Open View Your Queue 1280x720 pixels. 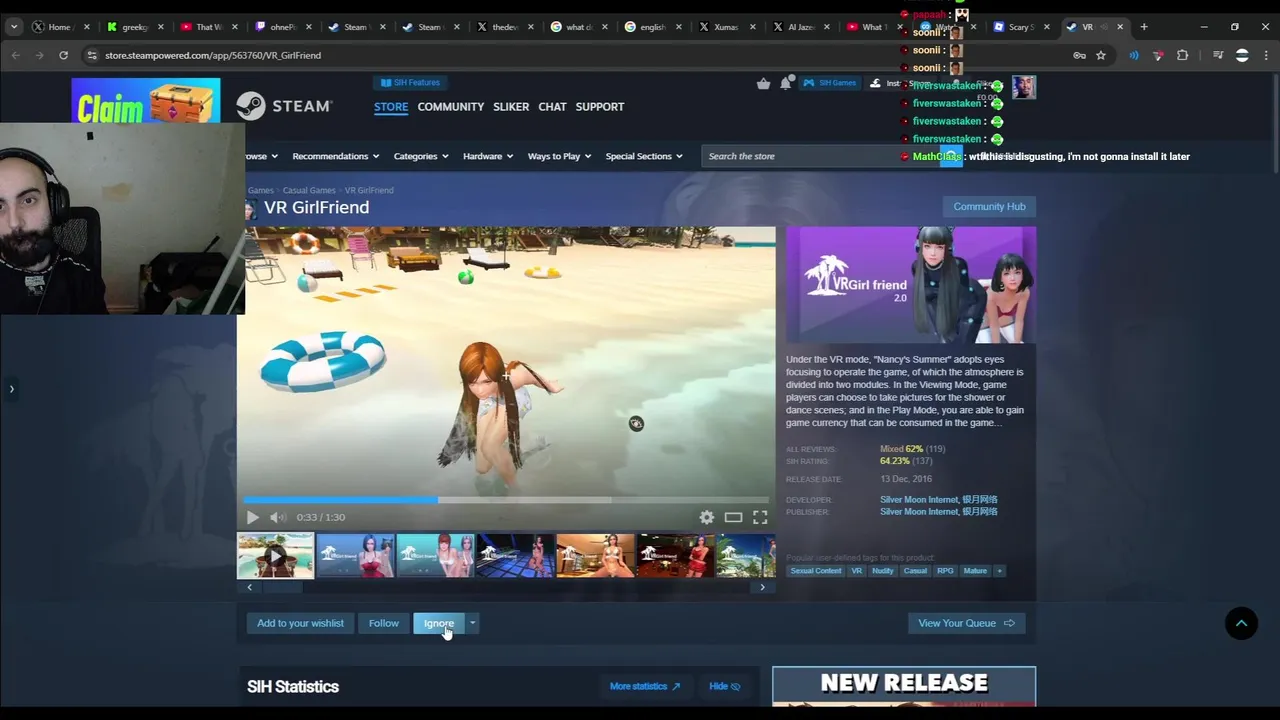click(x=966, y=623)
